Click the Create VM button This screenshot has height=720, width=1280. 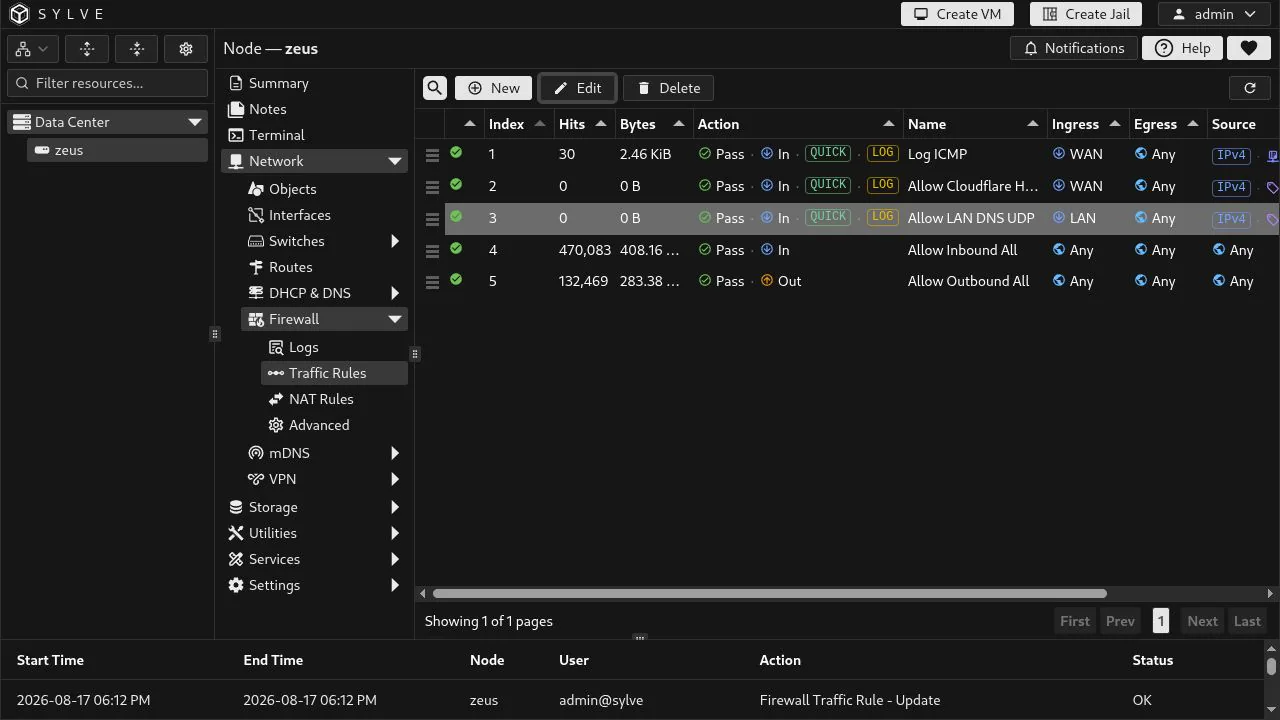[x=957, y=14]
